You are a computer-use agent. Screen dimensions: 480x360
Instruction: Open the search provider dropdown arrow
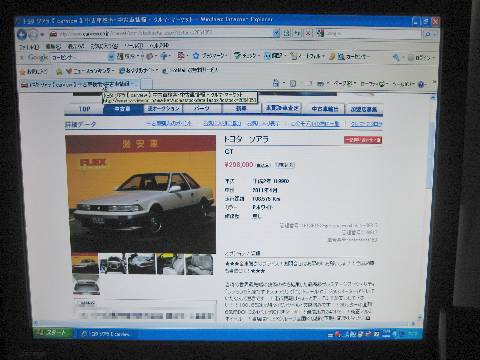pyautogui.click(x=436, y=34)
